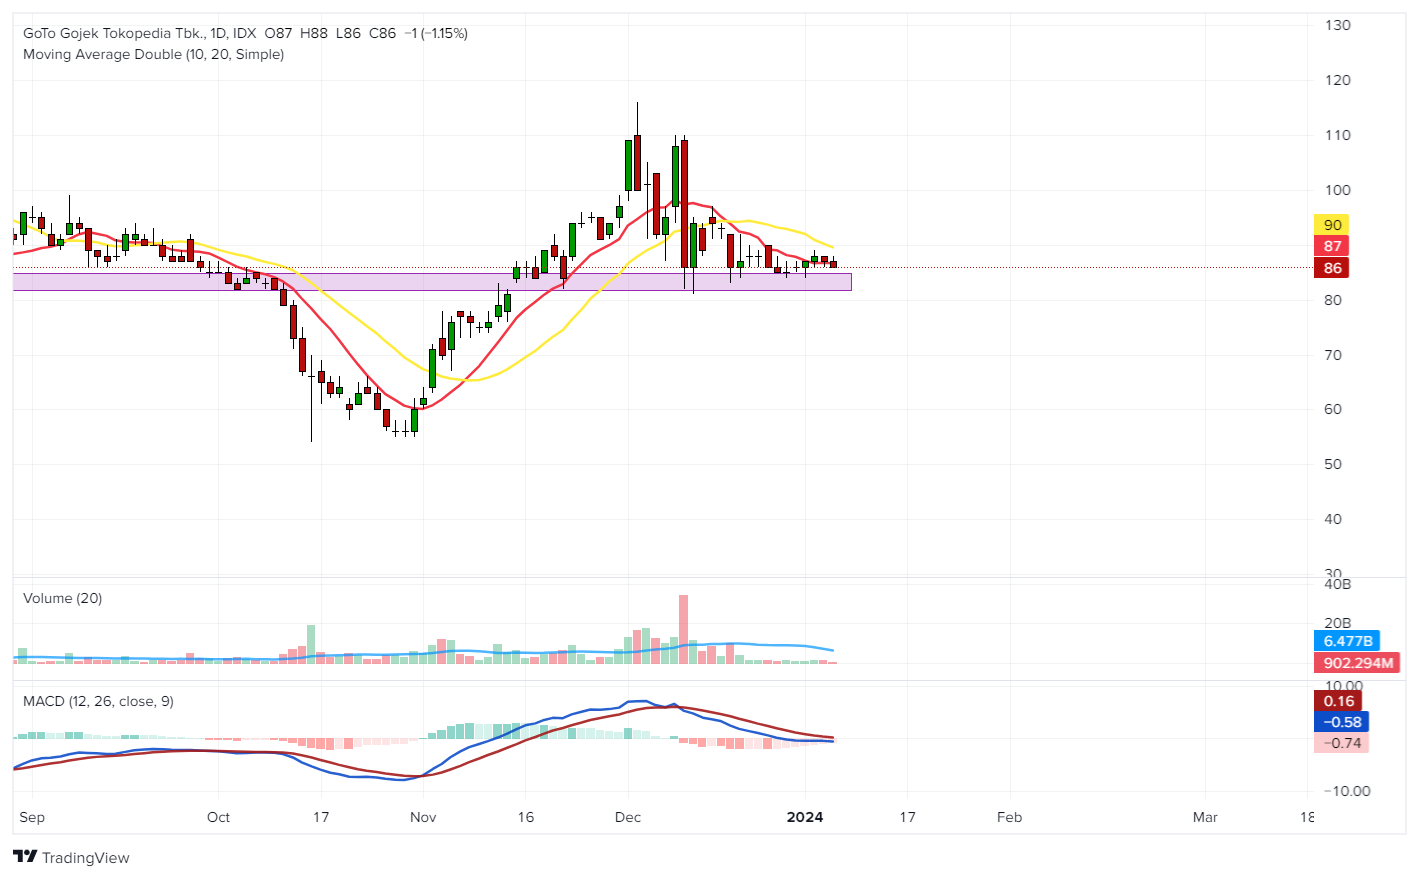Viewport: 1419px width, 878px height.
Task: Click the 100 level on price axis
Action: pos(1337,190)
